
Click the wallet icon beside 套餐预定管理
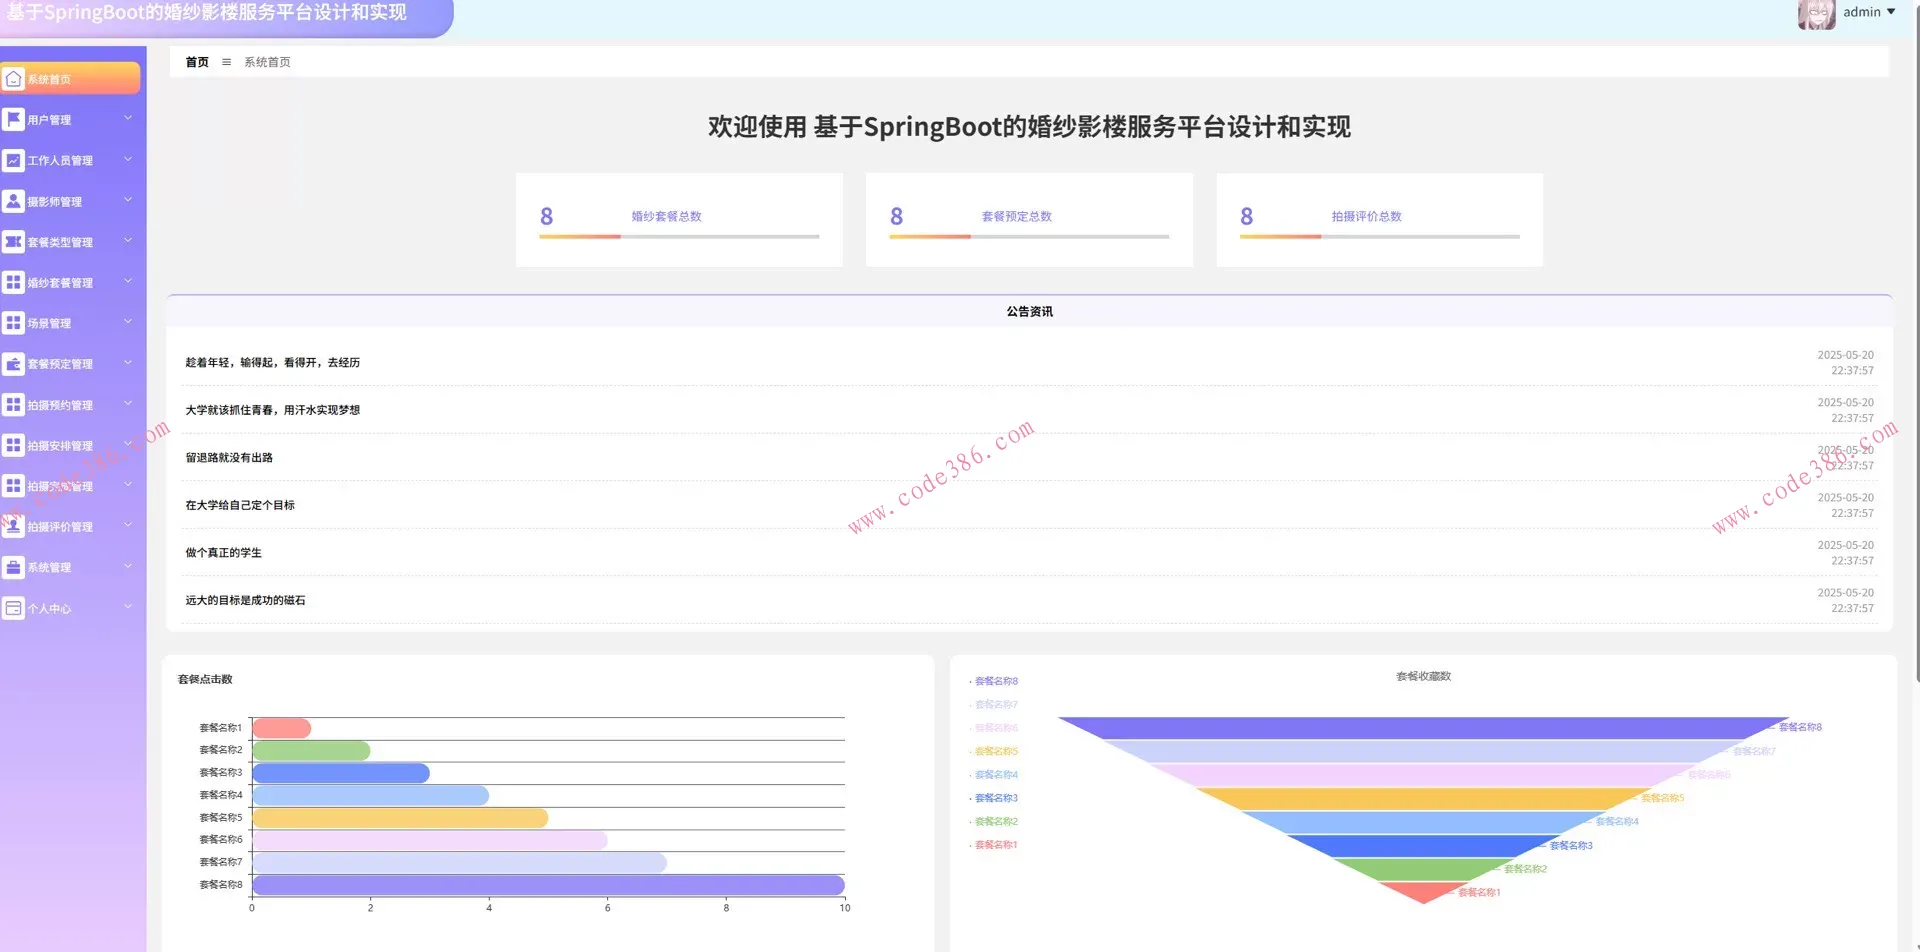click(x=13, y=364)
